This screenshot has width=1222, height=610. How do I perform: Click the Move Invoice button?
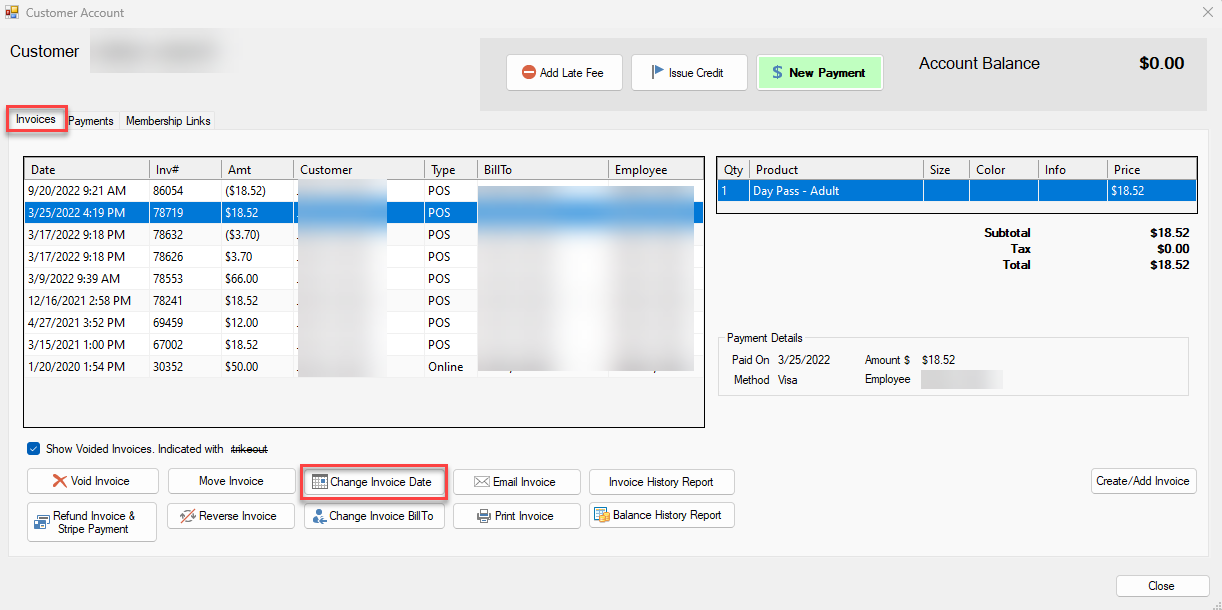pos(231,481)
